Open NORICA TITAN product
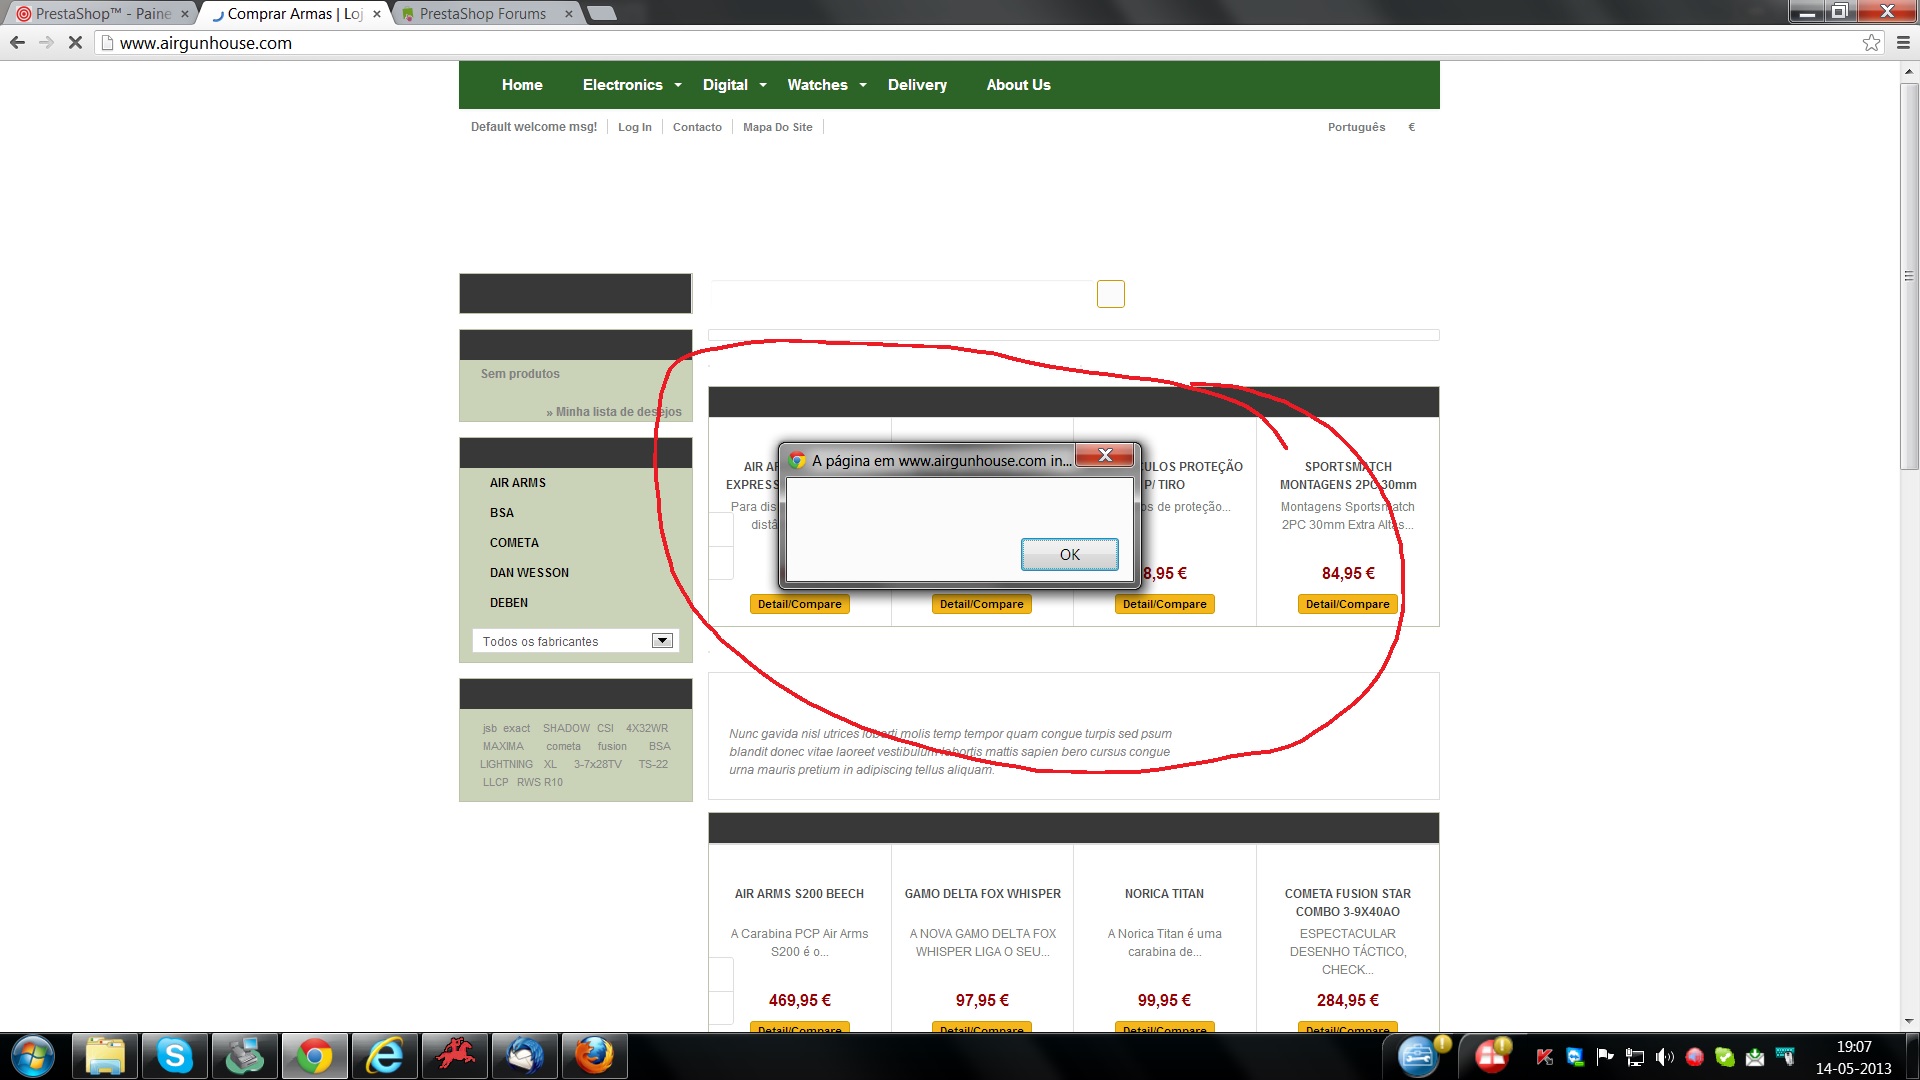1920x1080 pixels. pyautogui.click(x=1164, y=894)
